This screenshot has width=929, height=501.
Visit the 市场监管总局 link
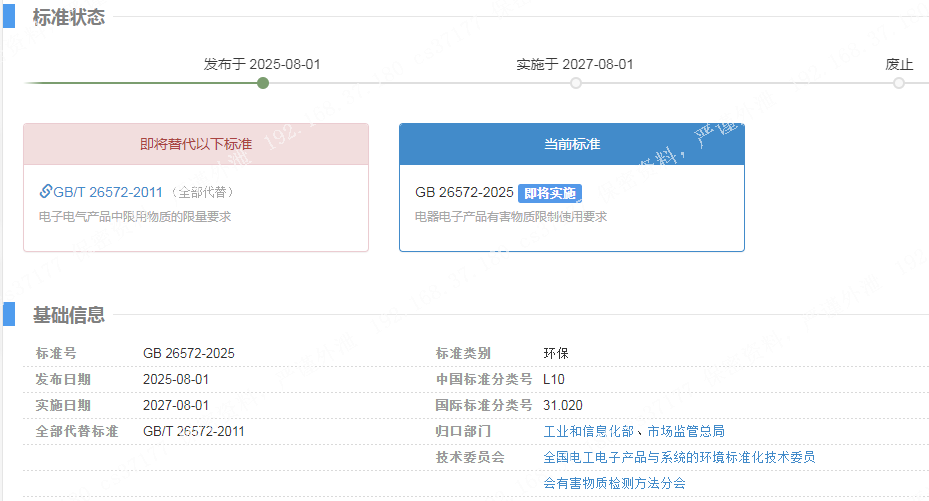pyautogui.click(x=686, y=431)
